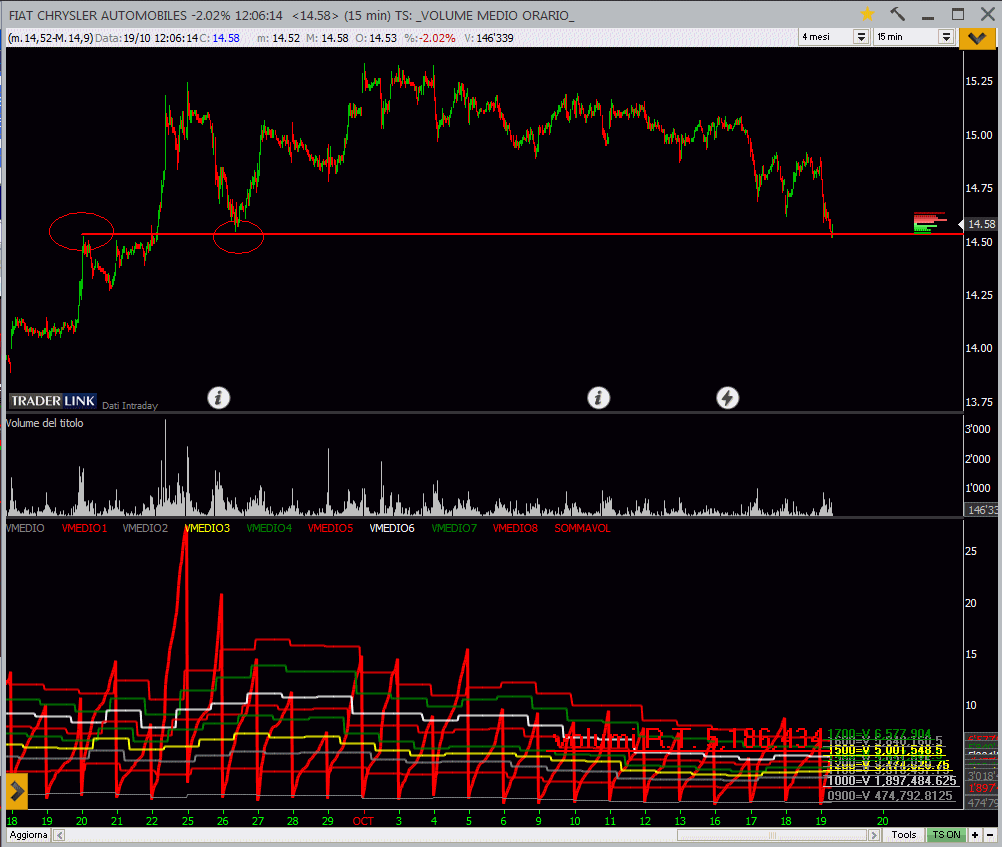1002x847 pixels.
Task: Click the window title FIAT CHRYSLER AUTOMOBILES
Action: [98, 15]
